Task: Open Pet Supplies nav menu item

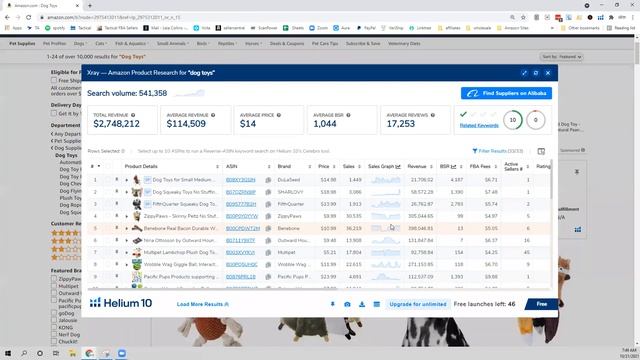Action: click(x=22, y=44)
